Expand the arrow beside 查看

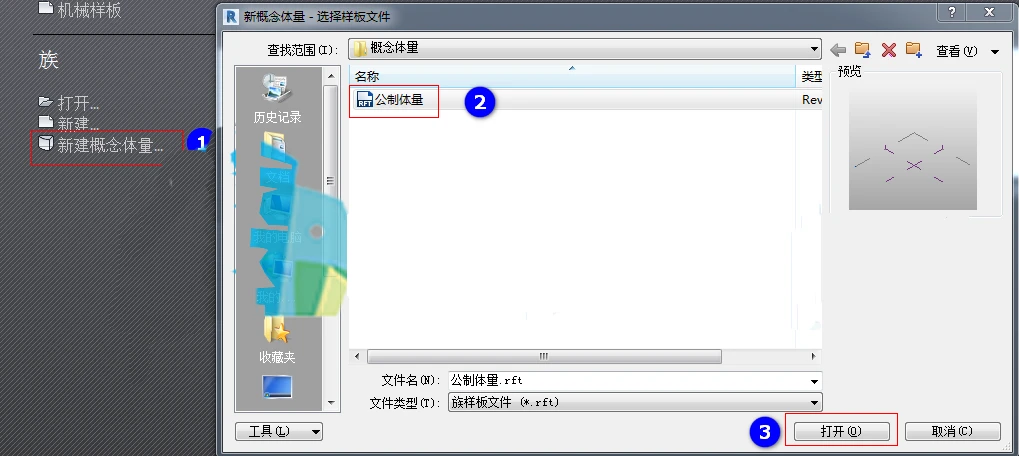[995, 51]
